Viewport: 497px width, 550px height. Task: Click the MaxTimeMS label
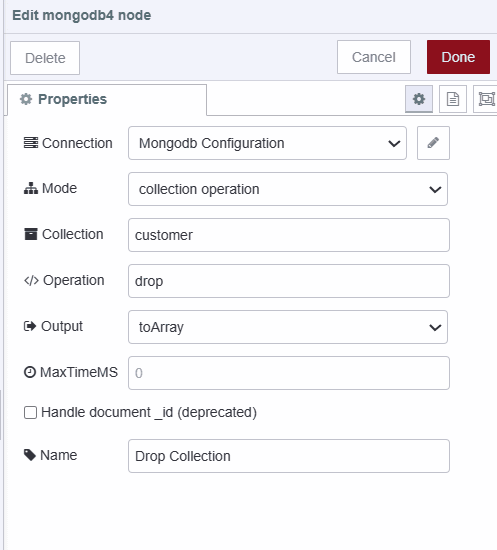(x=79, y=372)
